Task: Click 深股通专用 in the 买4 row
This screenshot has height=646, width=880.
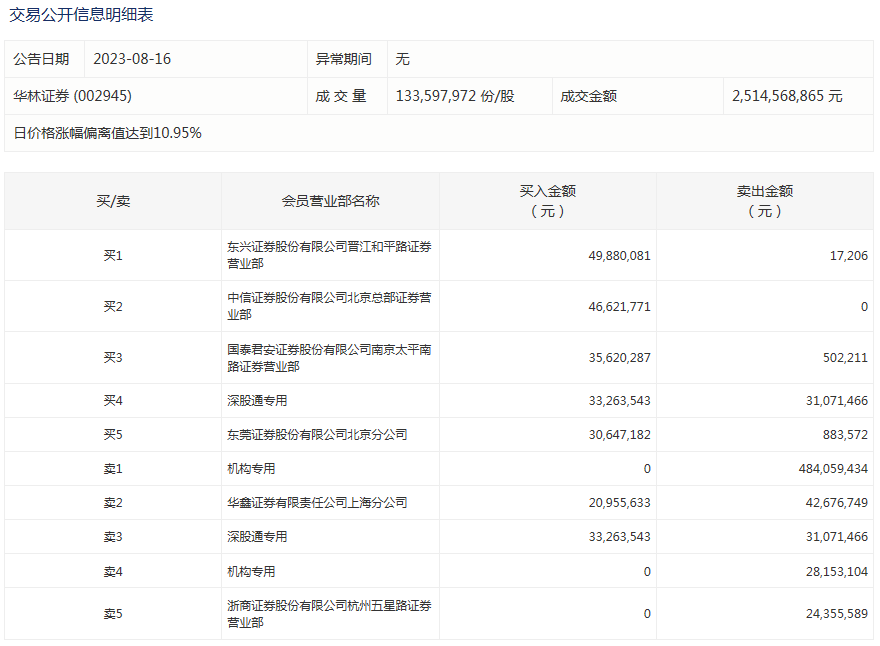Action: click(257, 401)
